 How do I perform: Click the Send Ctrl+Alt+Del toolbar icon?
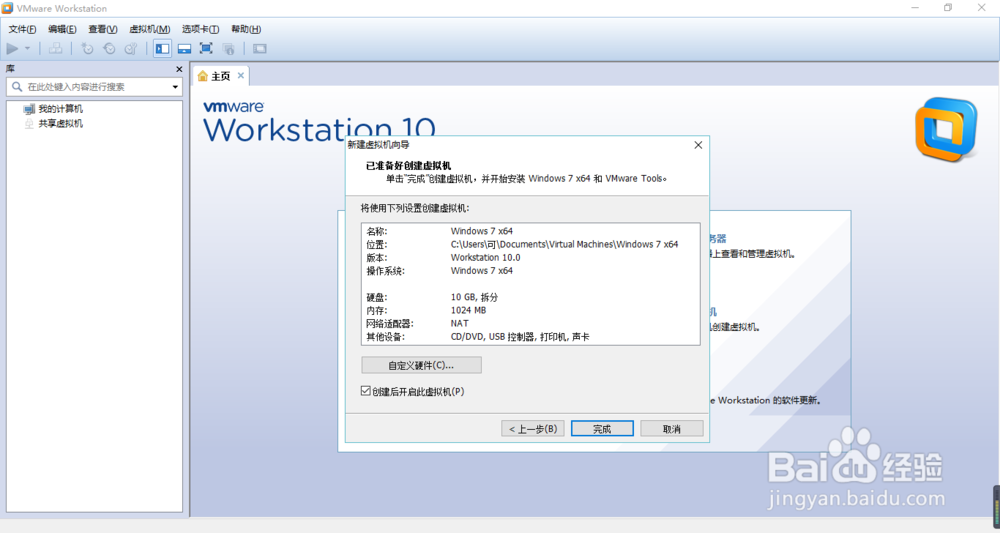(56, 48)
